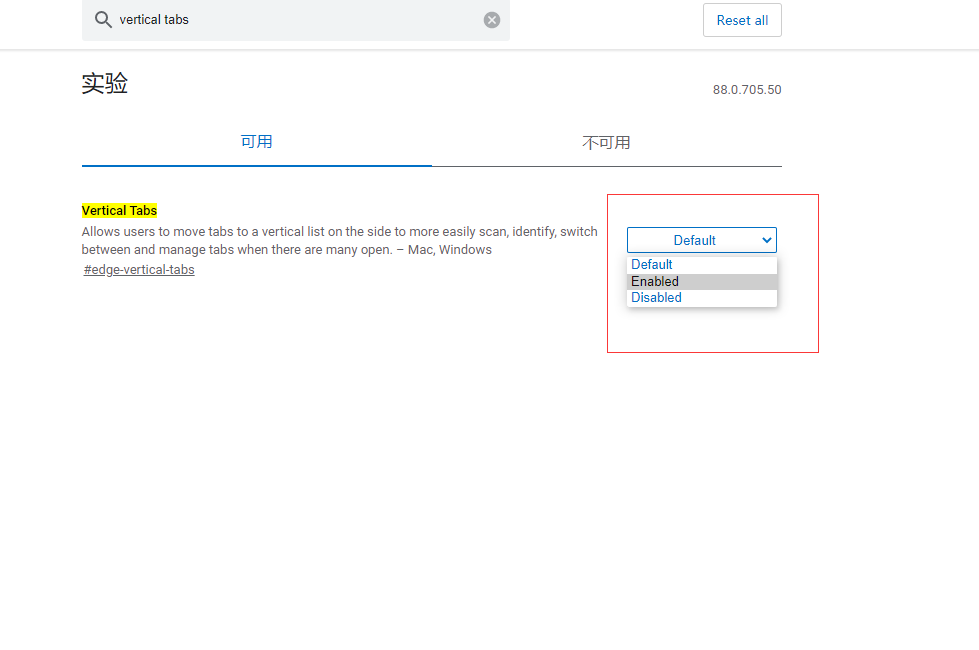Screen dimensions: 979x650
Task: Click the search magnifier icon
Action: click(x=103, y=20)
